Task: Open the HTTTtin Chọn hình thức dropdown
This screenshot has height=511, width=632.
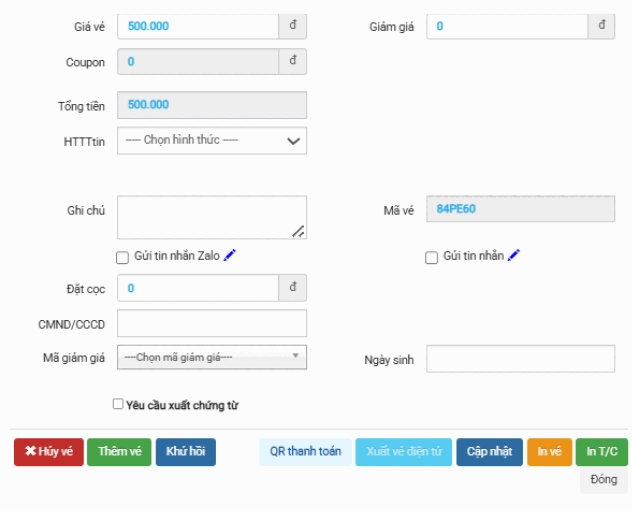Action: click(x=212, y=141)
